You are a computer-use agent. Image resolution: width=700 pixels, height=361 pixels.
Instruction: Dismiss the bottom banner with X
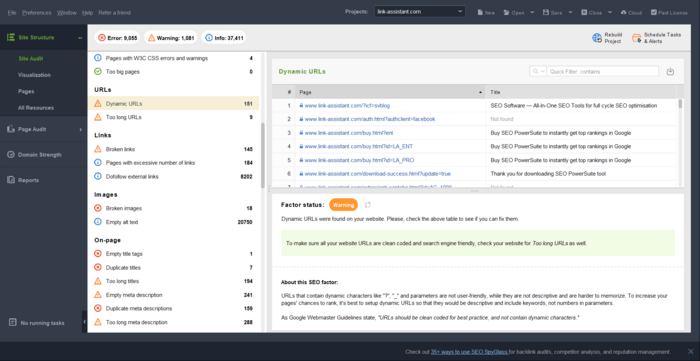tap(691, 352)
